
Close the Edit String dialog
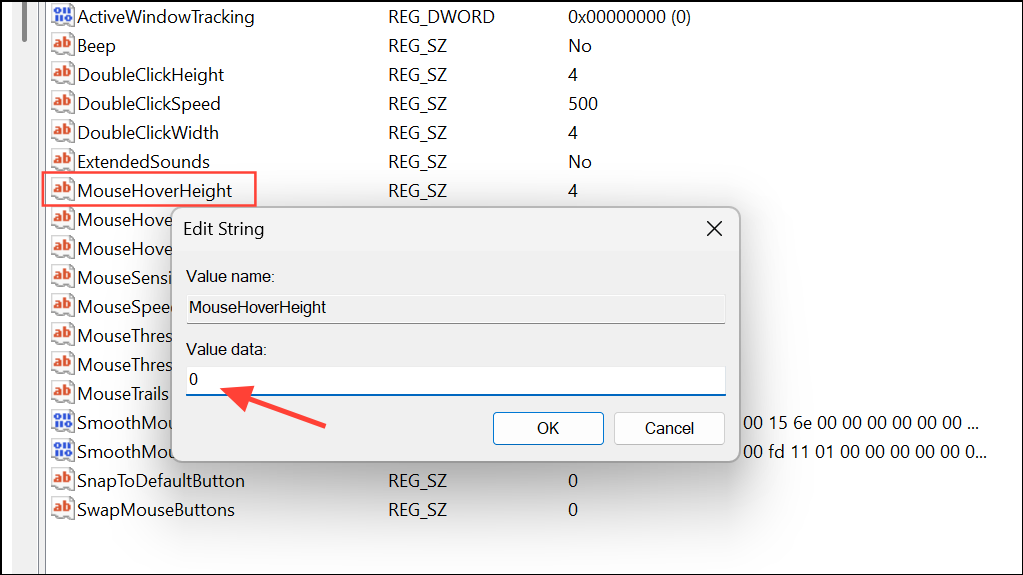click(714, 229)
